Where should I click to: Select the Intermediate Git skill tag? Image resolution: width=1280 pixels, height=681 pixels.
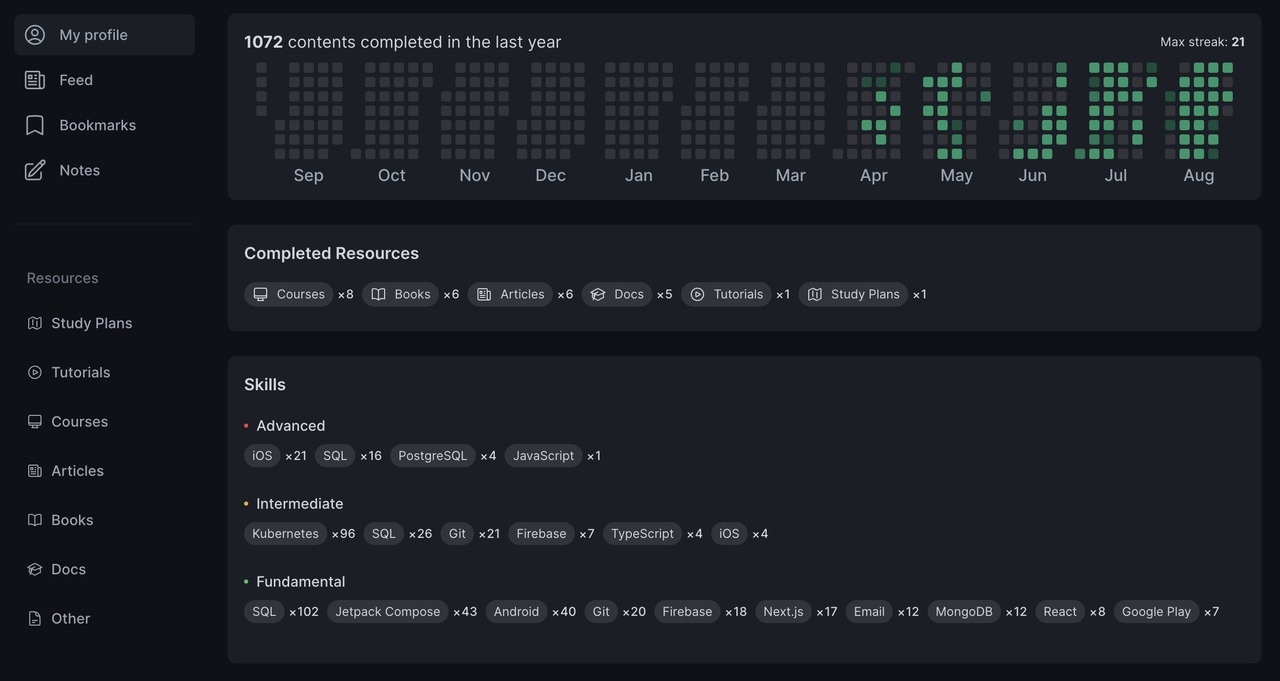click(457, 534)
